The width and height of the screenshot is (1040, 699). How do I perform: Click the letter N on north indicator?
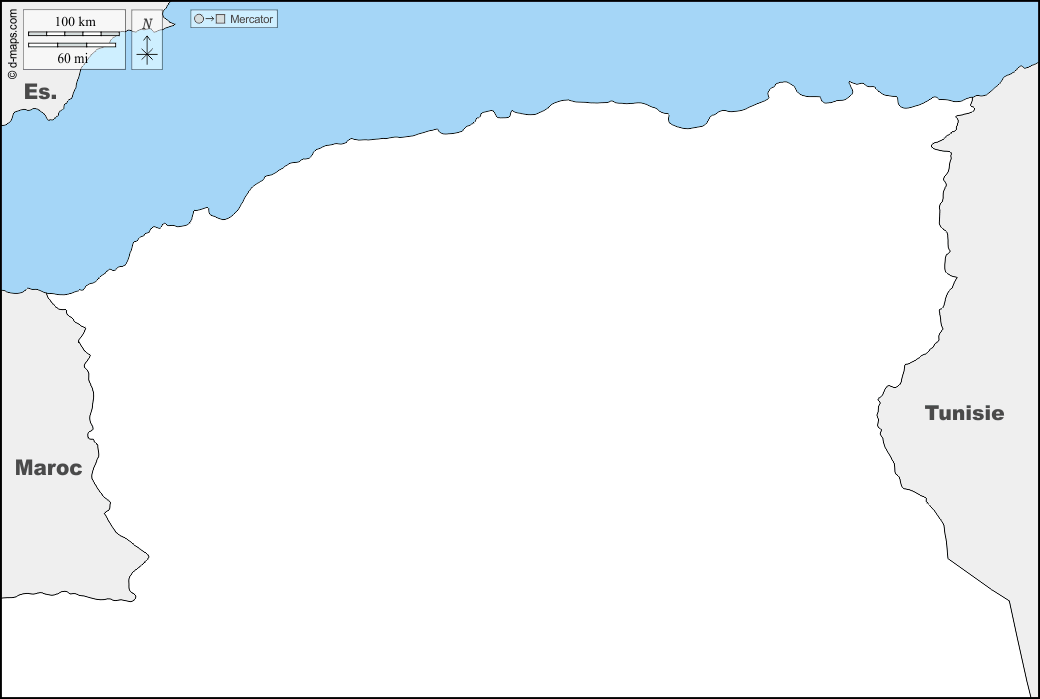[147, 24]
